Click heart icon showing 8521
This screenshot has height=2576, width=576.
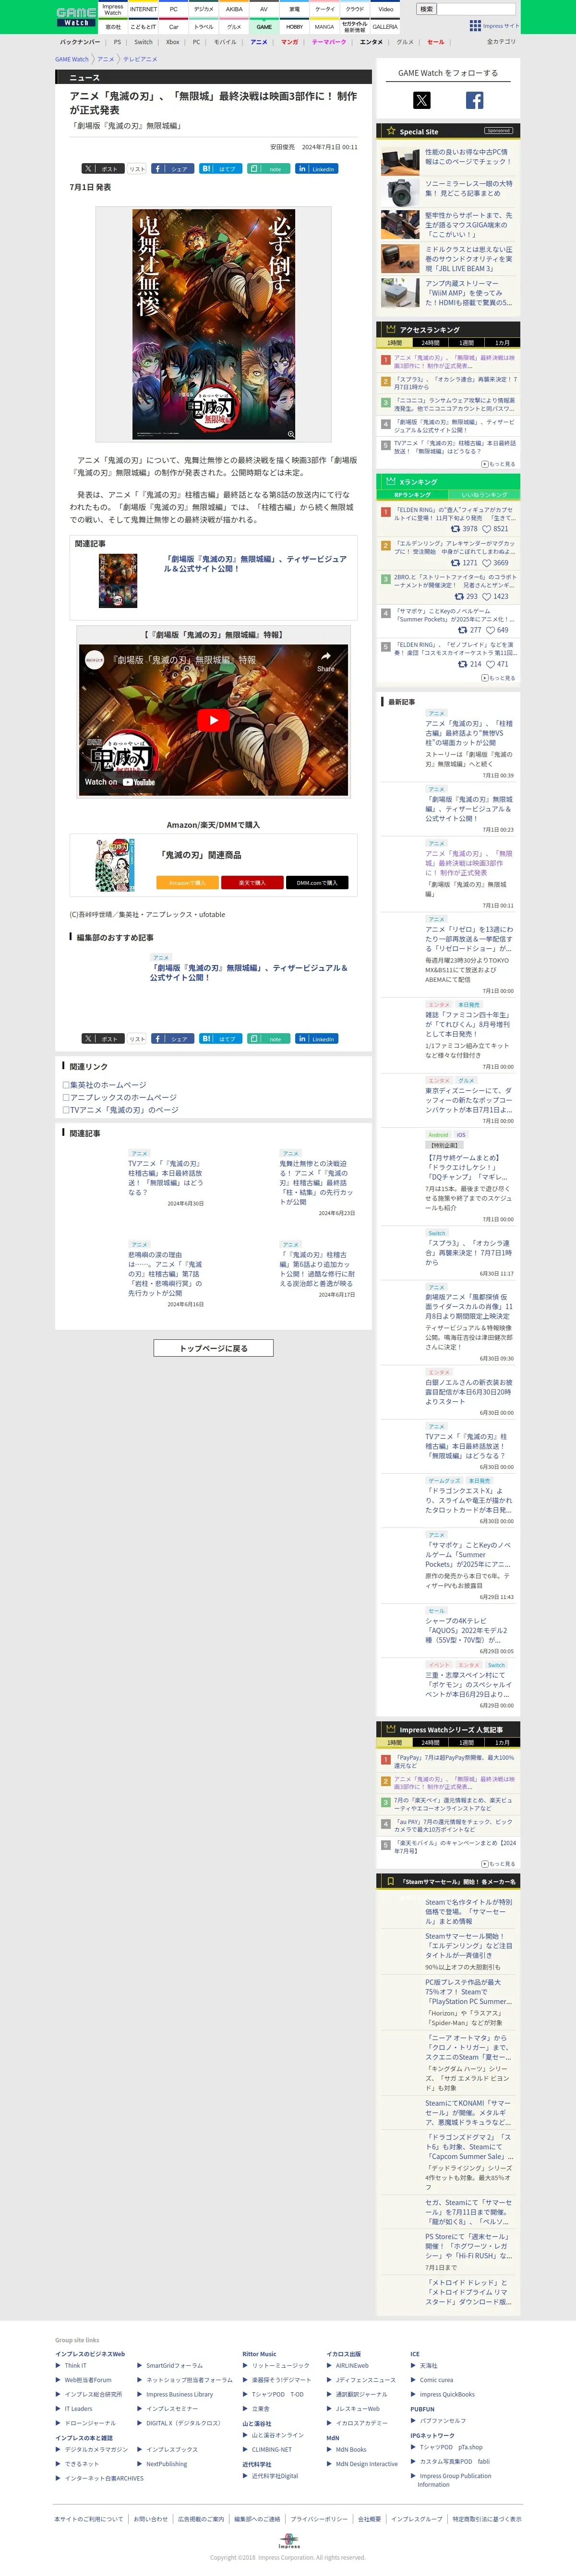(487, 529)
